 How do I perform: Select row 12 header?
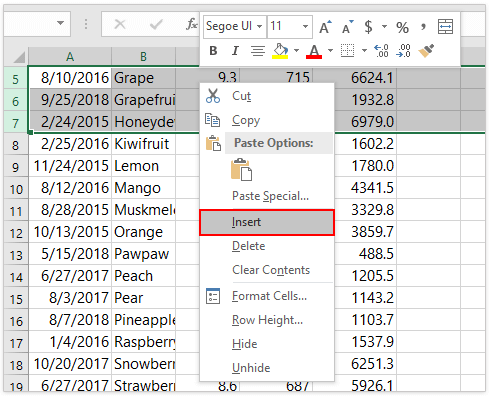[x=16, y=232]
